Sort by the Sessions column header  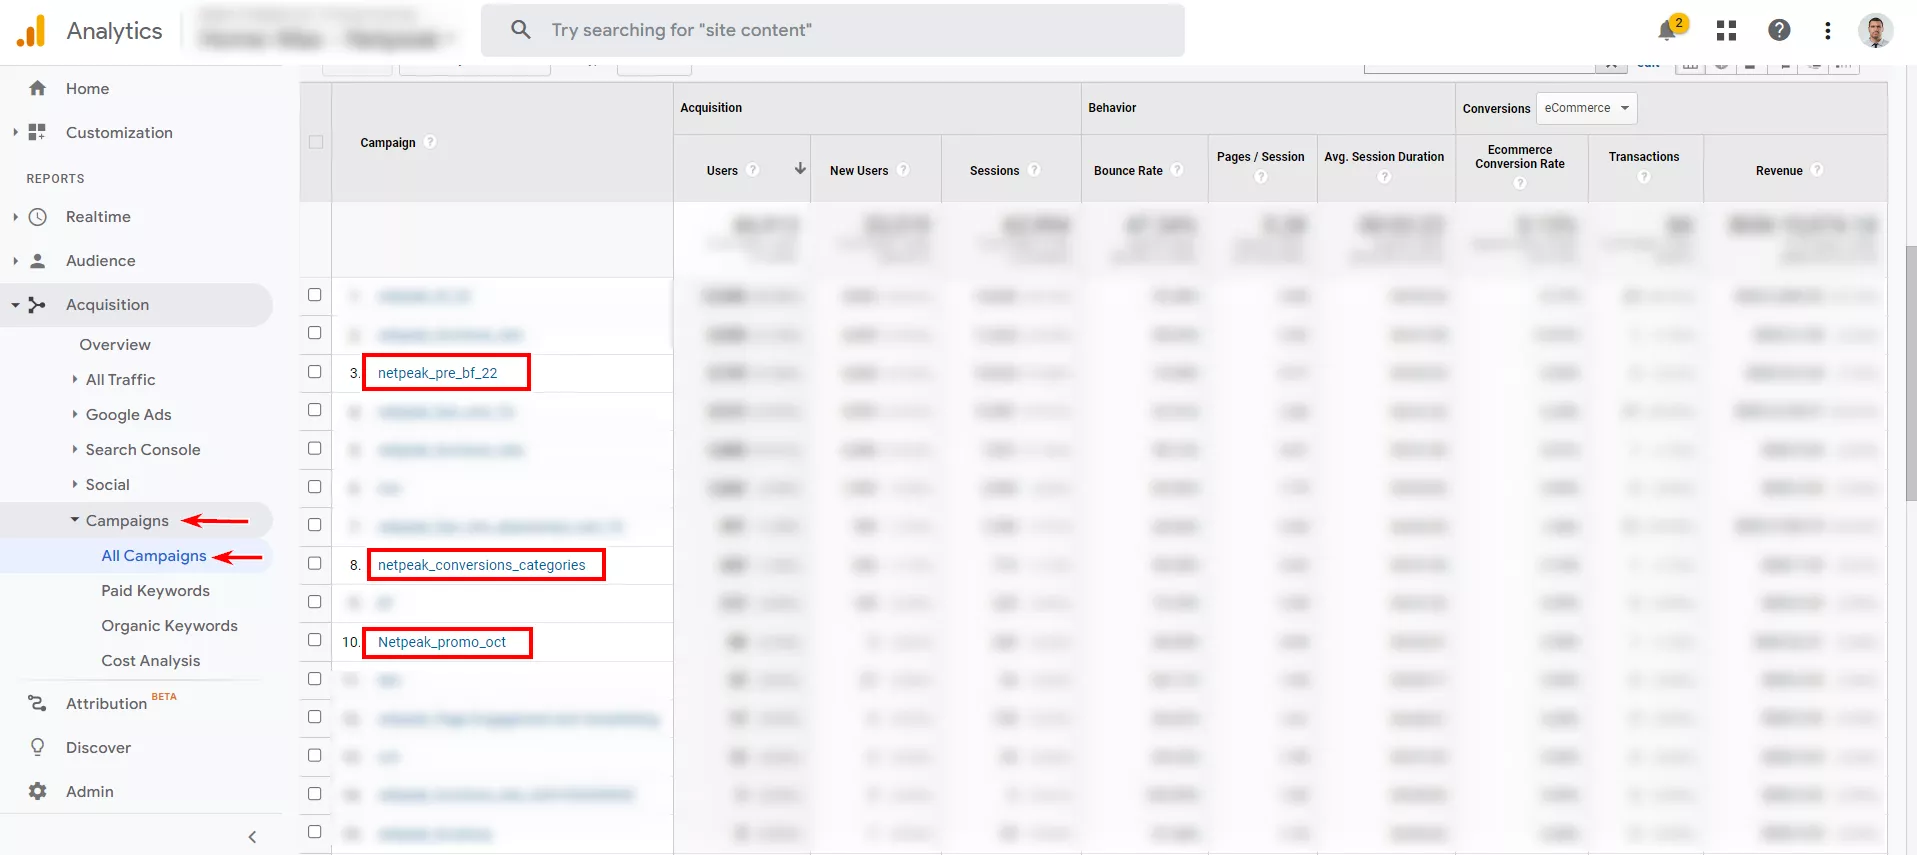pyautogui.click(x=994, y=171)
